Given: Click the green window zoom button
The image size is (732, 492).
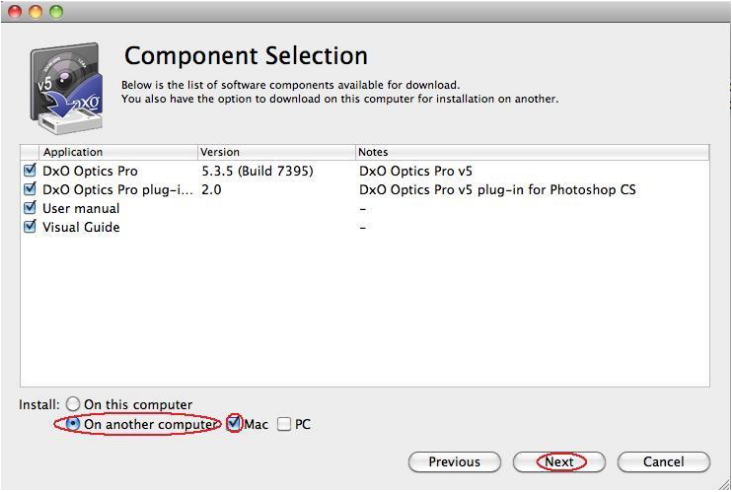Looking at the screenshot, I should click(x=55, y=11).
